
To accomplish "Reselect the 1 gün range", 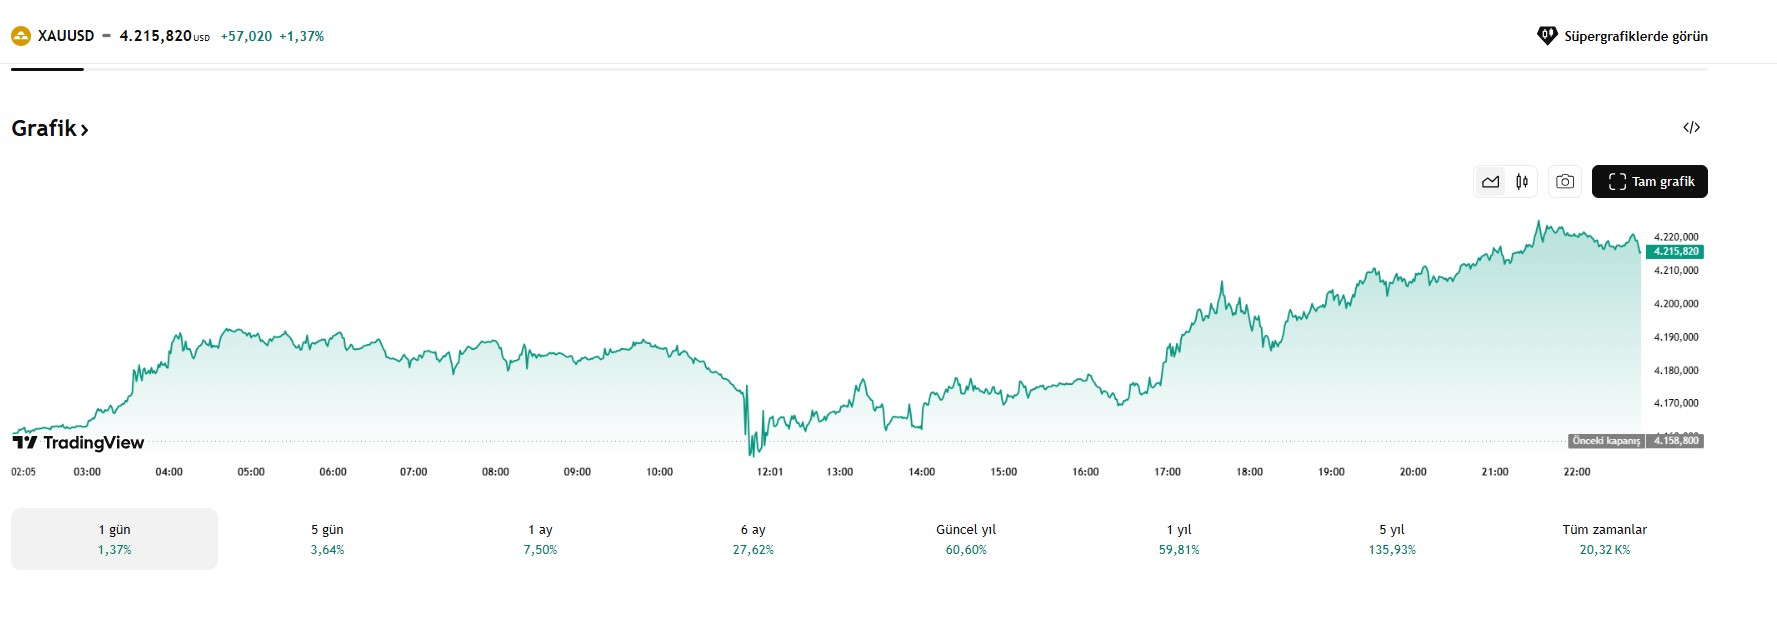I will [112, 539].
